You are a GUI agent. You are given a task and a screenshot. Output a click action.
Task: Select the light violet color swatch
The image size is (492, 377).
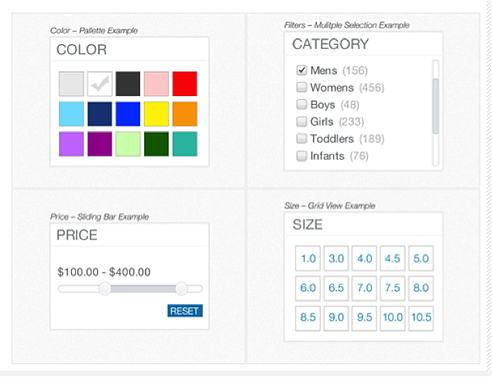point(71,144)
